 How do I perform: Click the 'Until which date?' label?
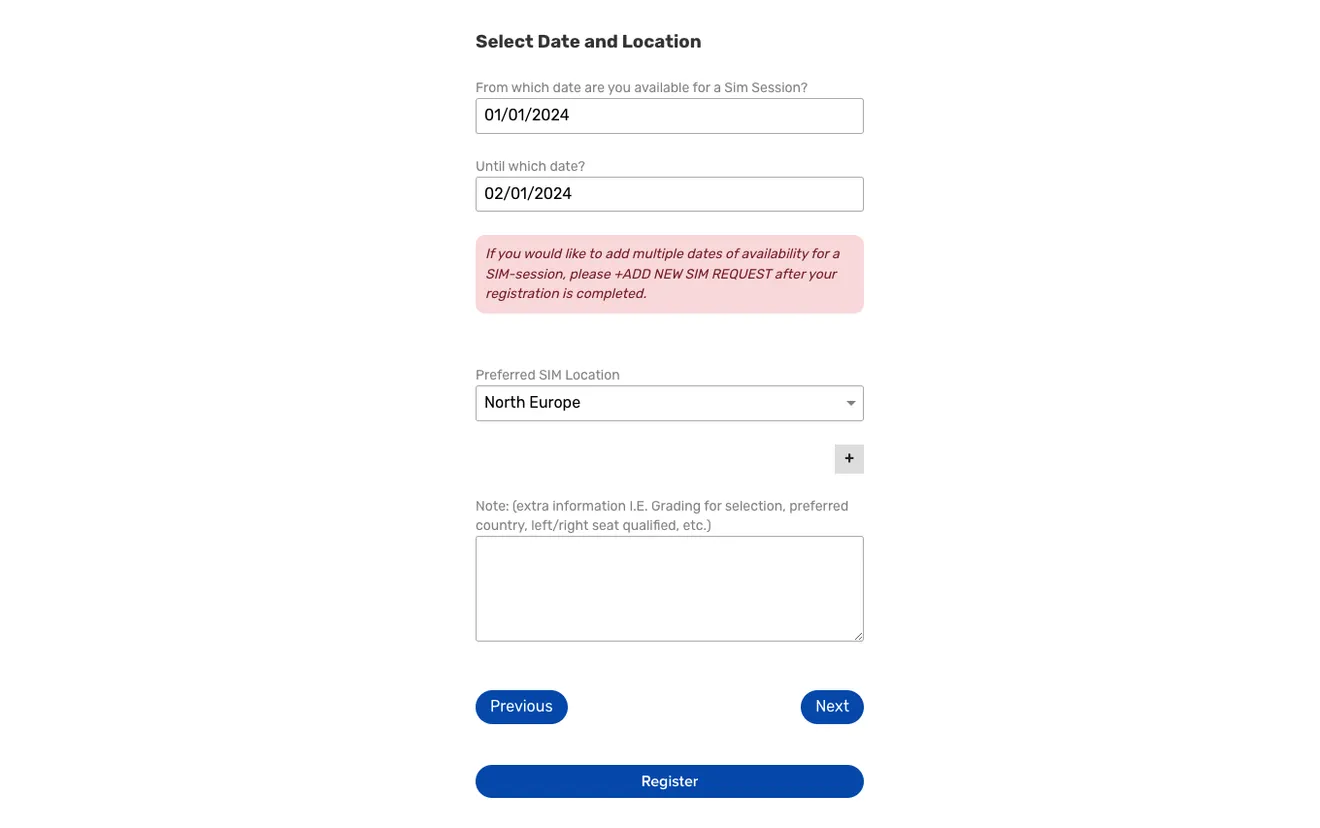tap(530, 166)
